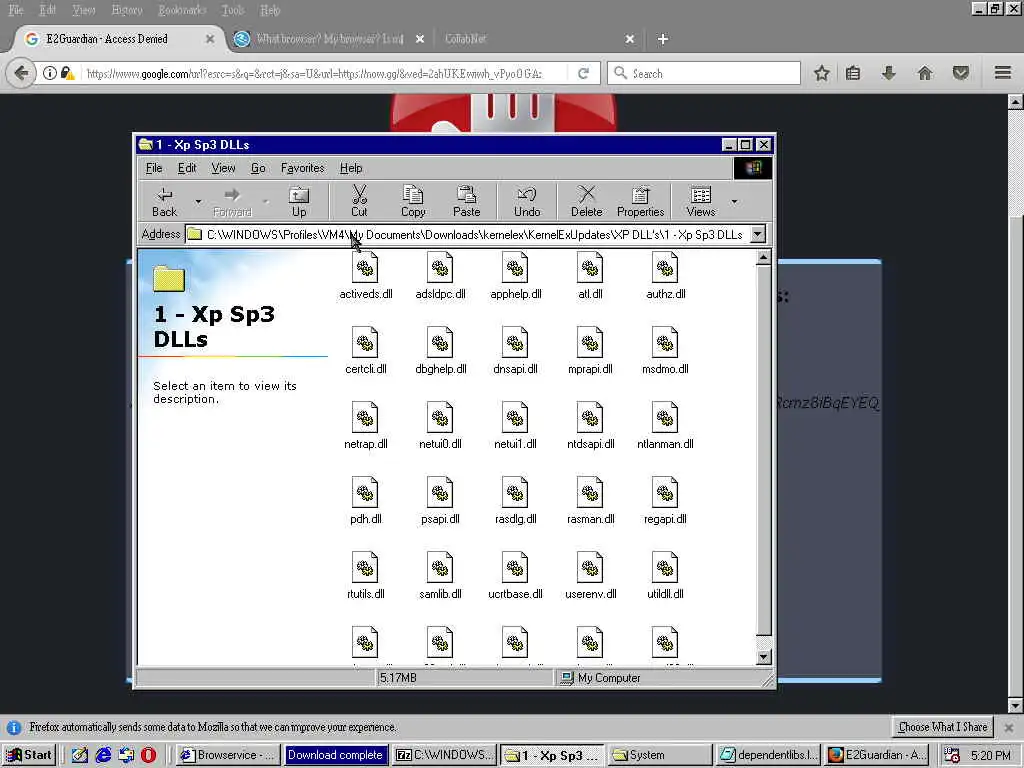This screenshot has width=1024, height=768.
Task: Select the pdh.dll file
Action: pyautogui.click(x=366, y=501)
